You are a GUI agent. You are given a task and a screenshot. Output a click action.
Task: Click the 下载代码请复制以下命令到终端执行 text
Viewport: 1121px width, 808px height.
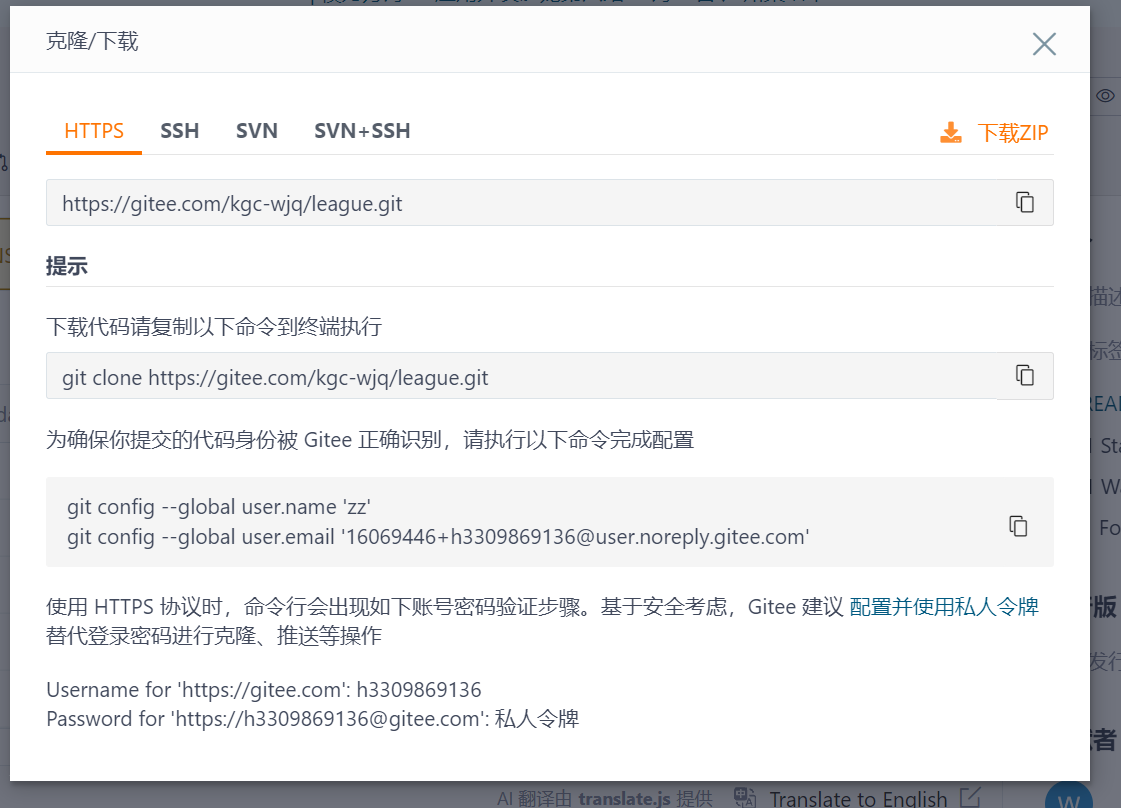click(x=214, y=327)
